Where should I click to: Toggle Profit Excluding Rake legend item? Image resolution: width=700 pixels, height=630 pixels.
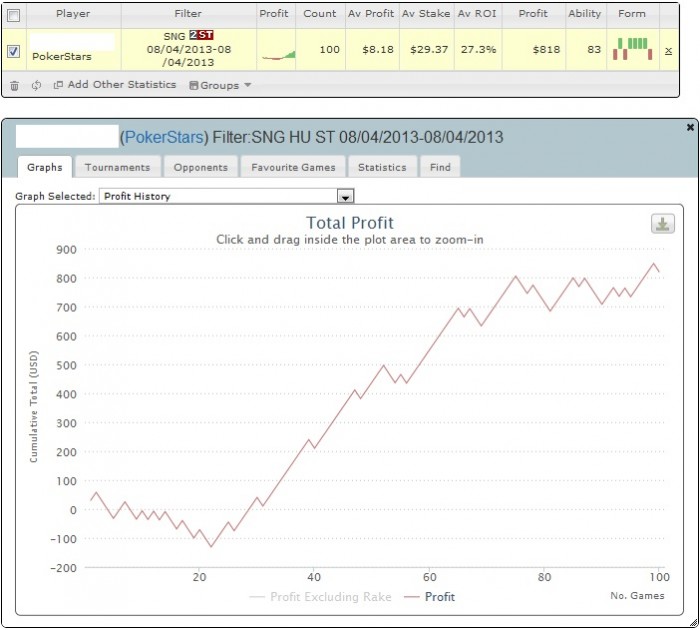click(320, 597)
